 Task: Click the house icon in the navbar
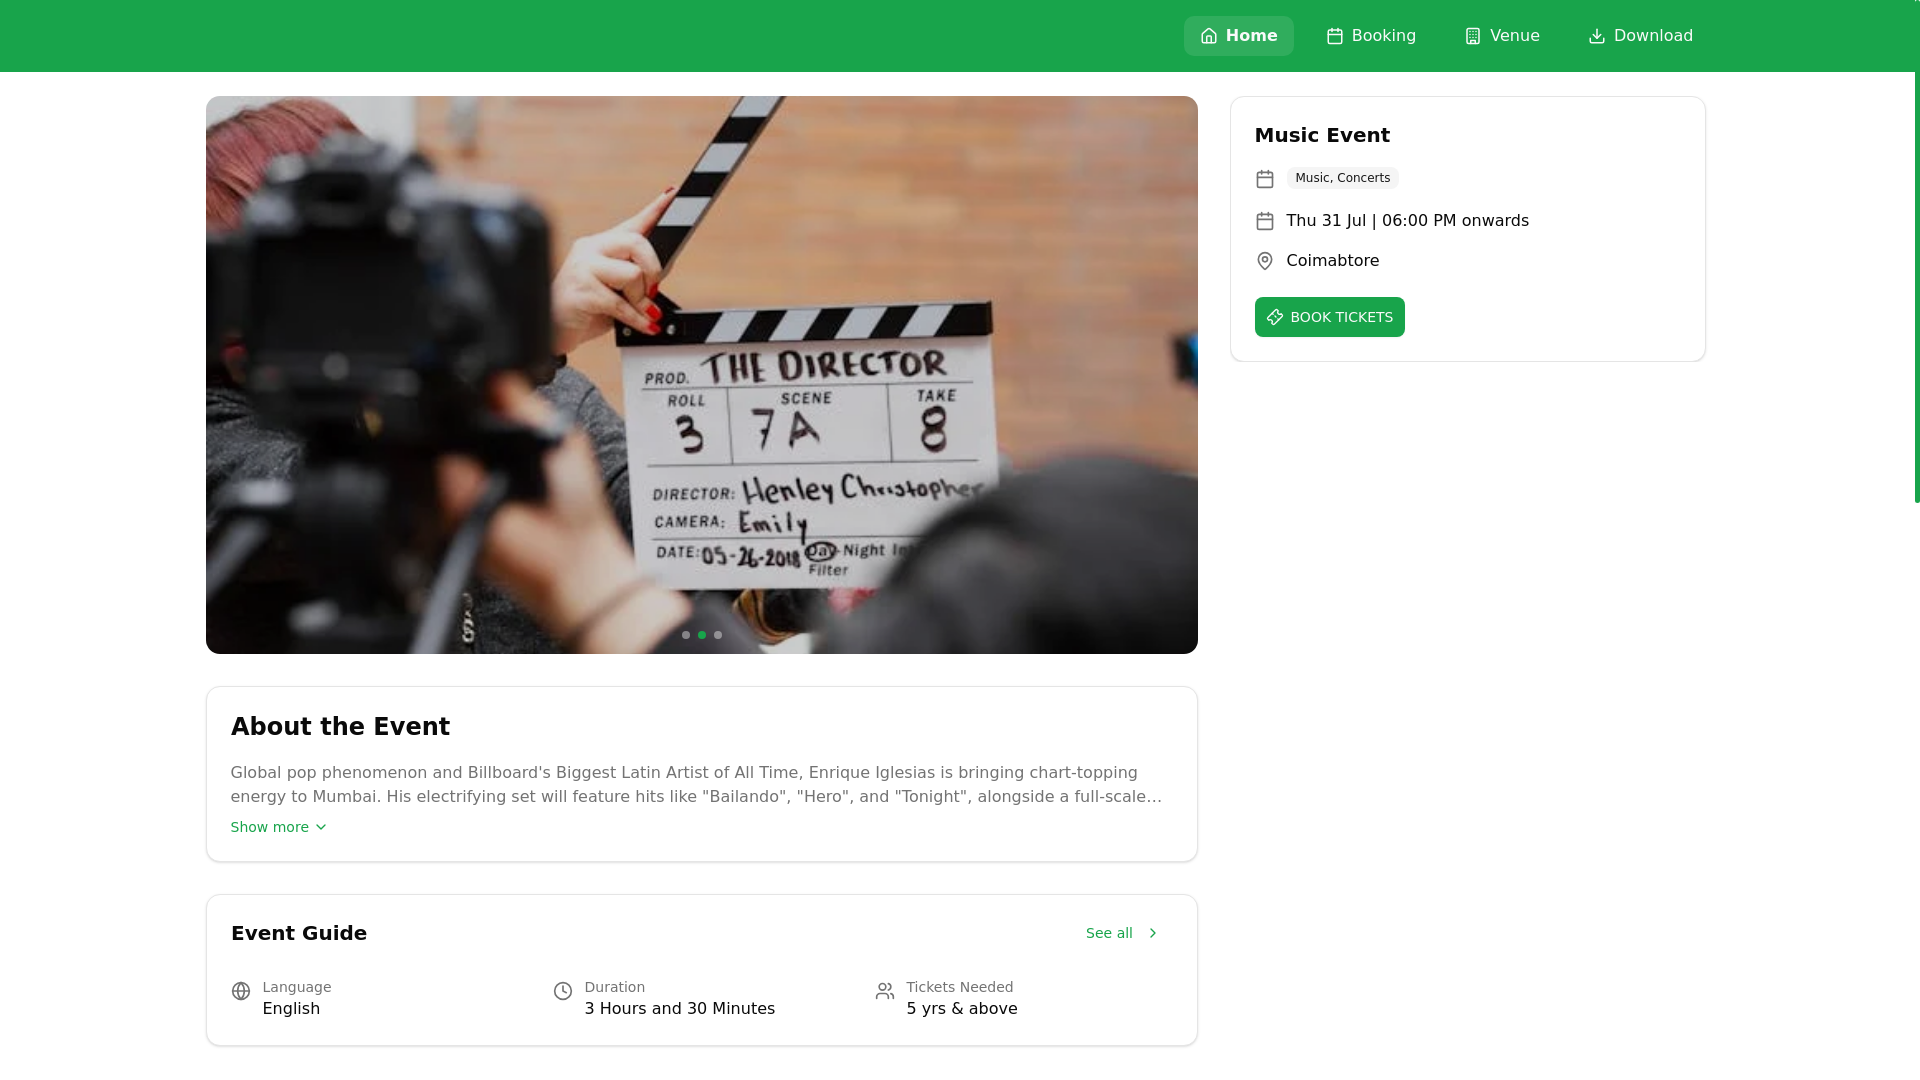[x=1209, y=36]
